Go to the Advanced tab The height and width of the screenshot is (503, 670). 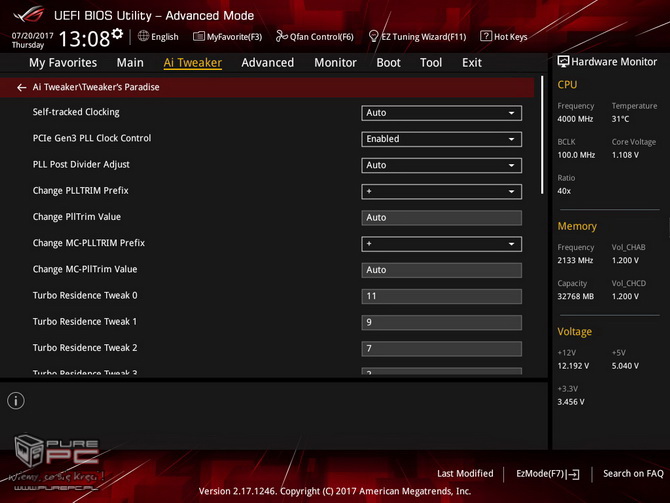pyautogui.click(x=267, y=63)
